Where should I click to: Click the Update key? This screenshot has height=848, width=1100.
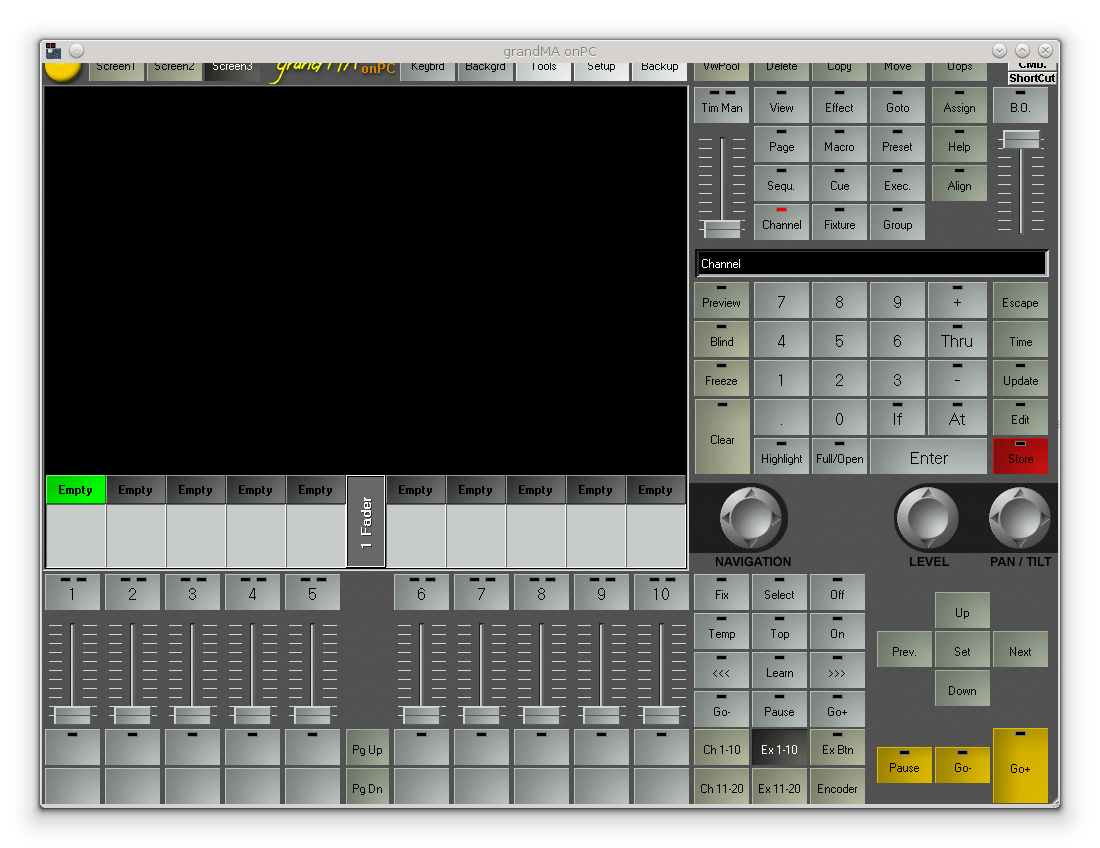(x=1020, y=379)
